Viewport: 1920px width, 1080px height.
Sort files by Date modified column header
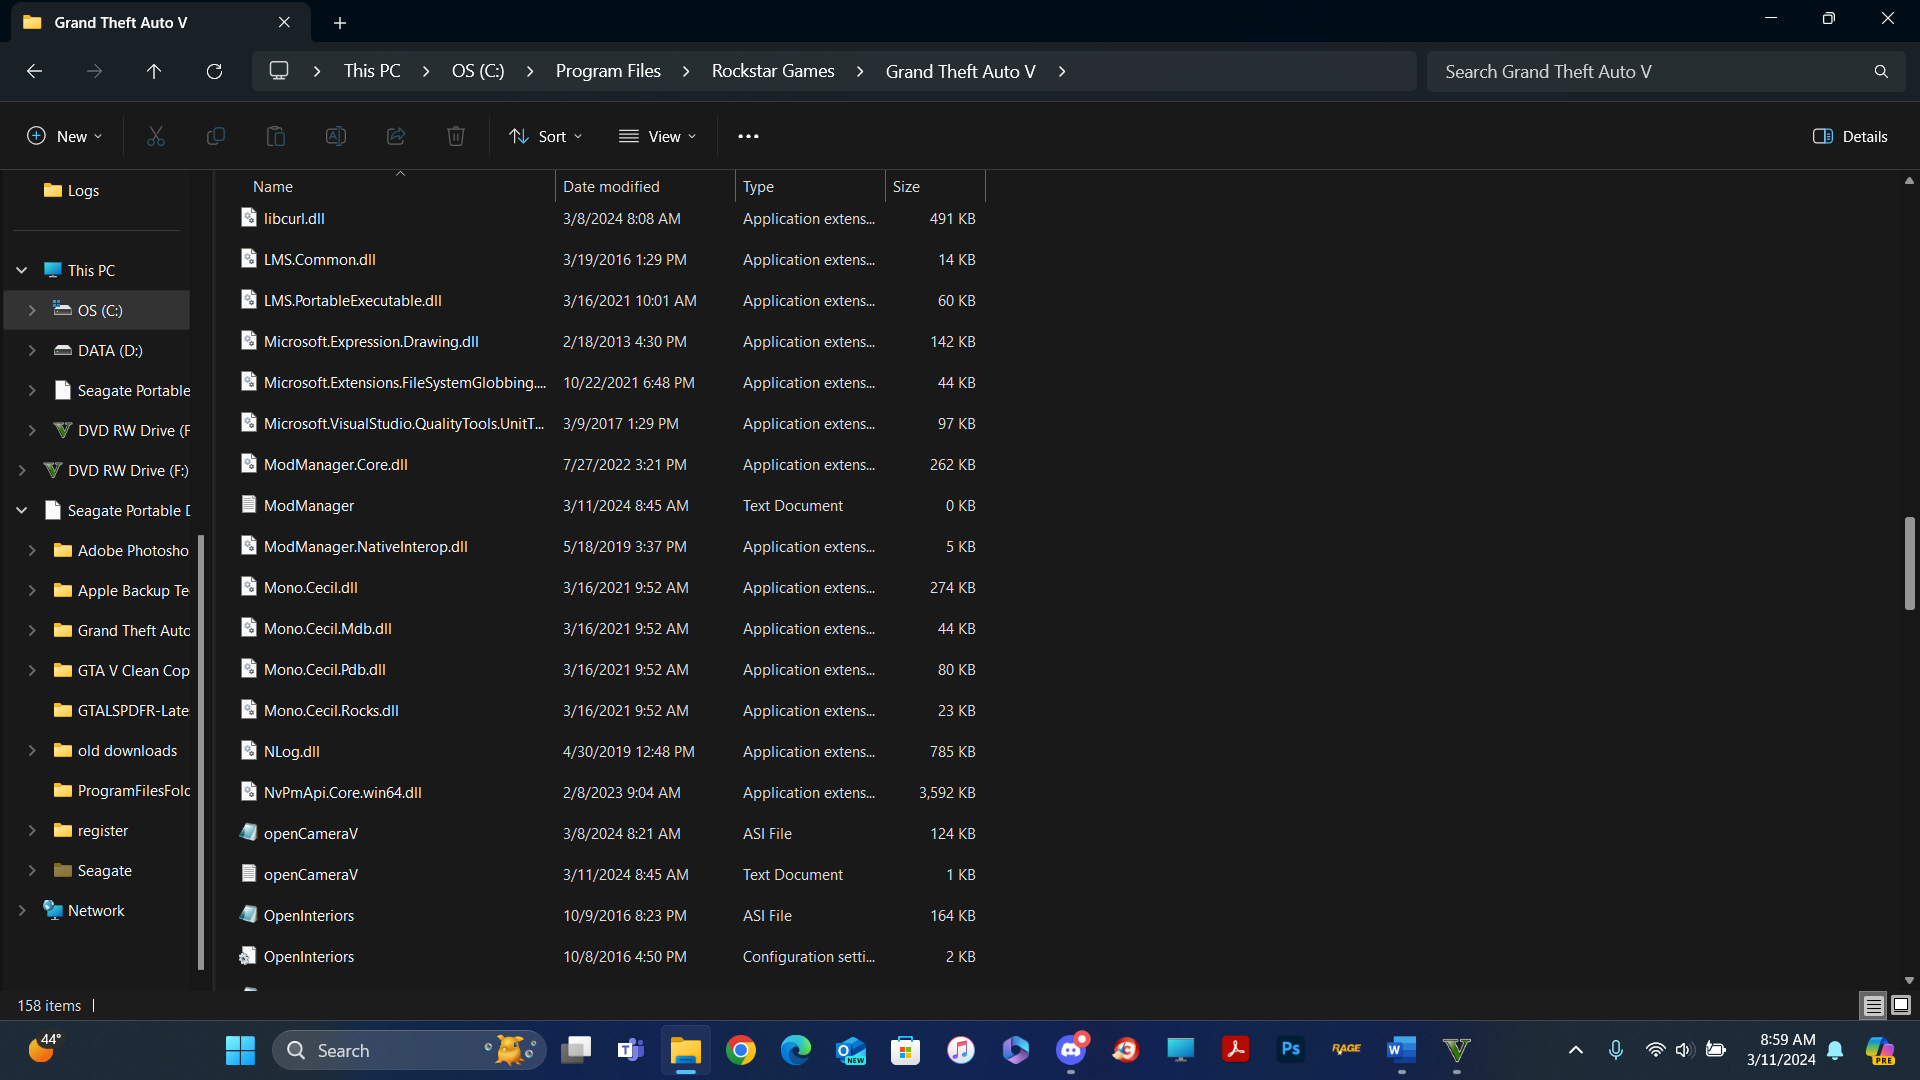click(611, 186)
